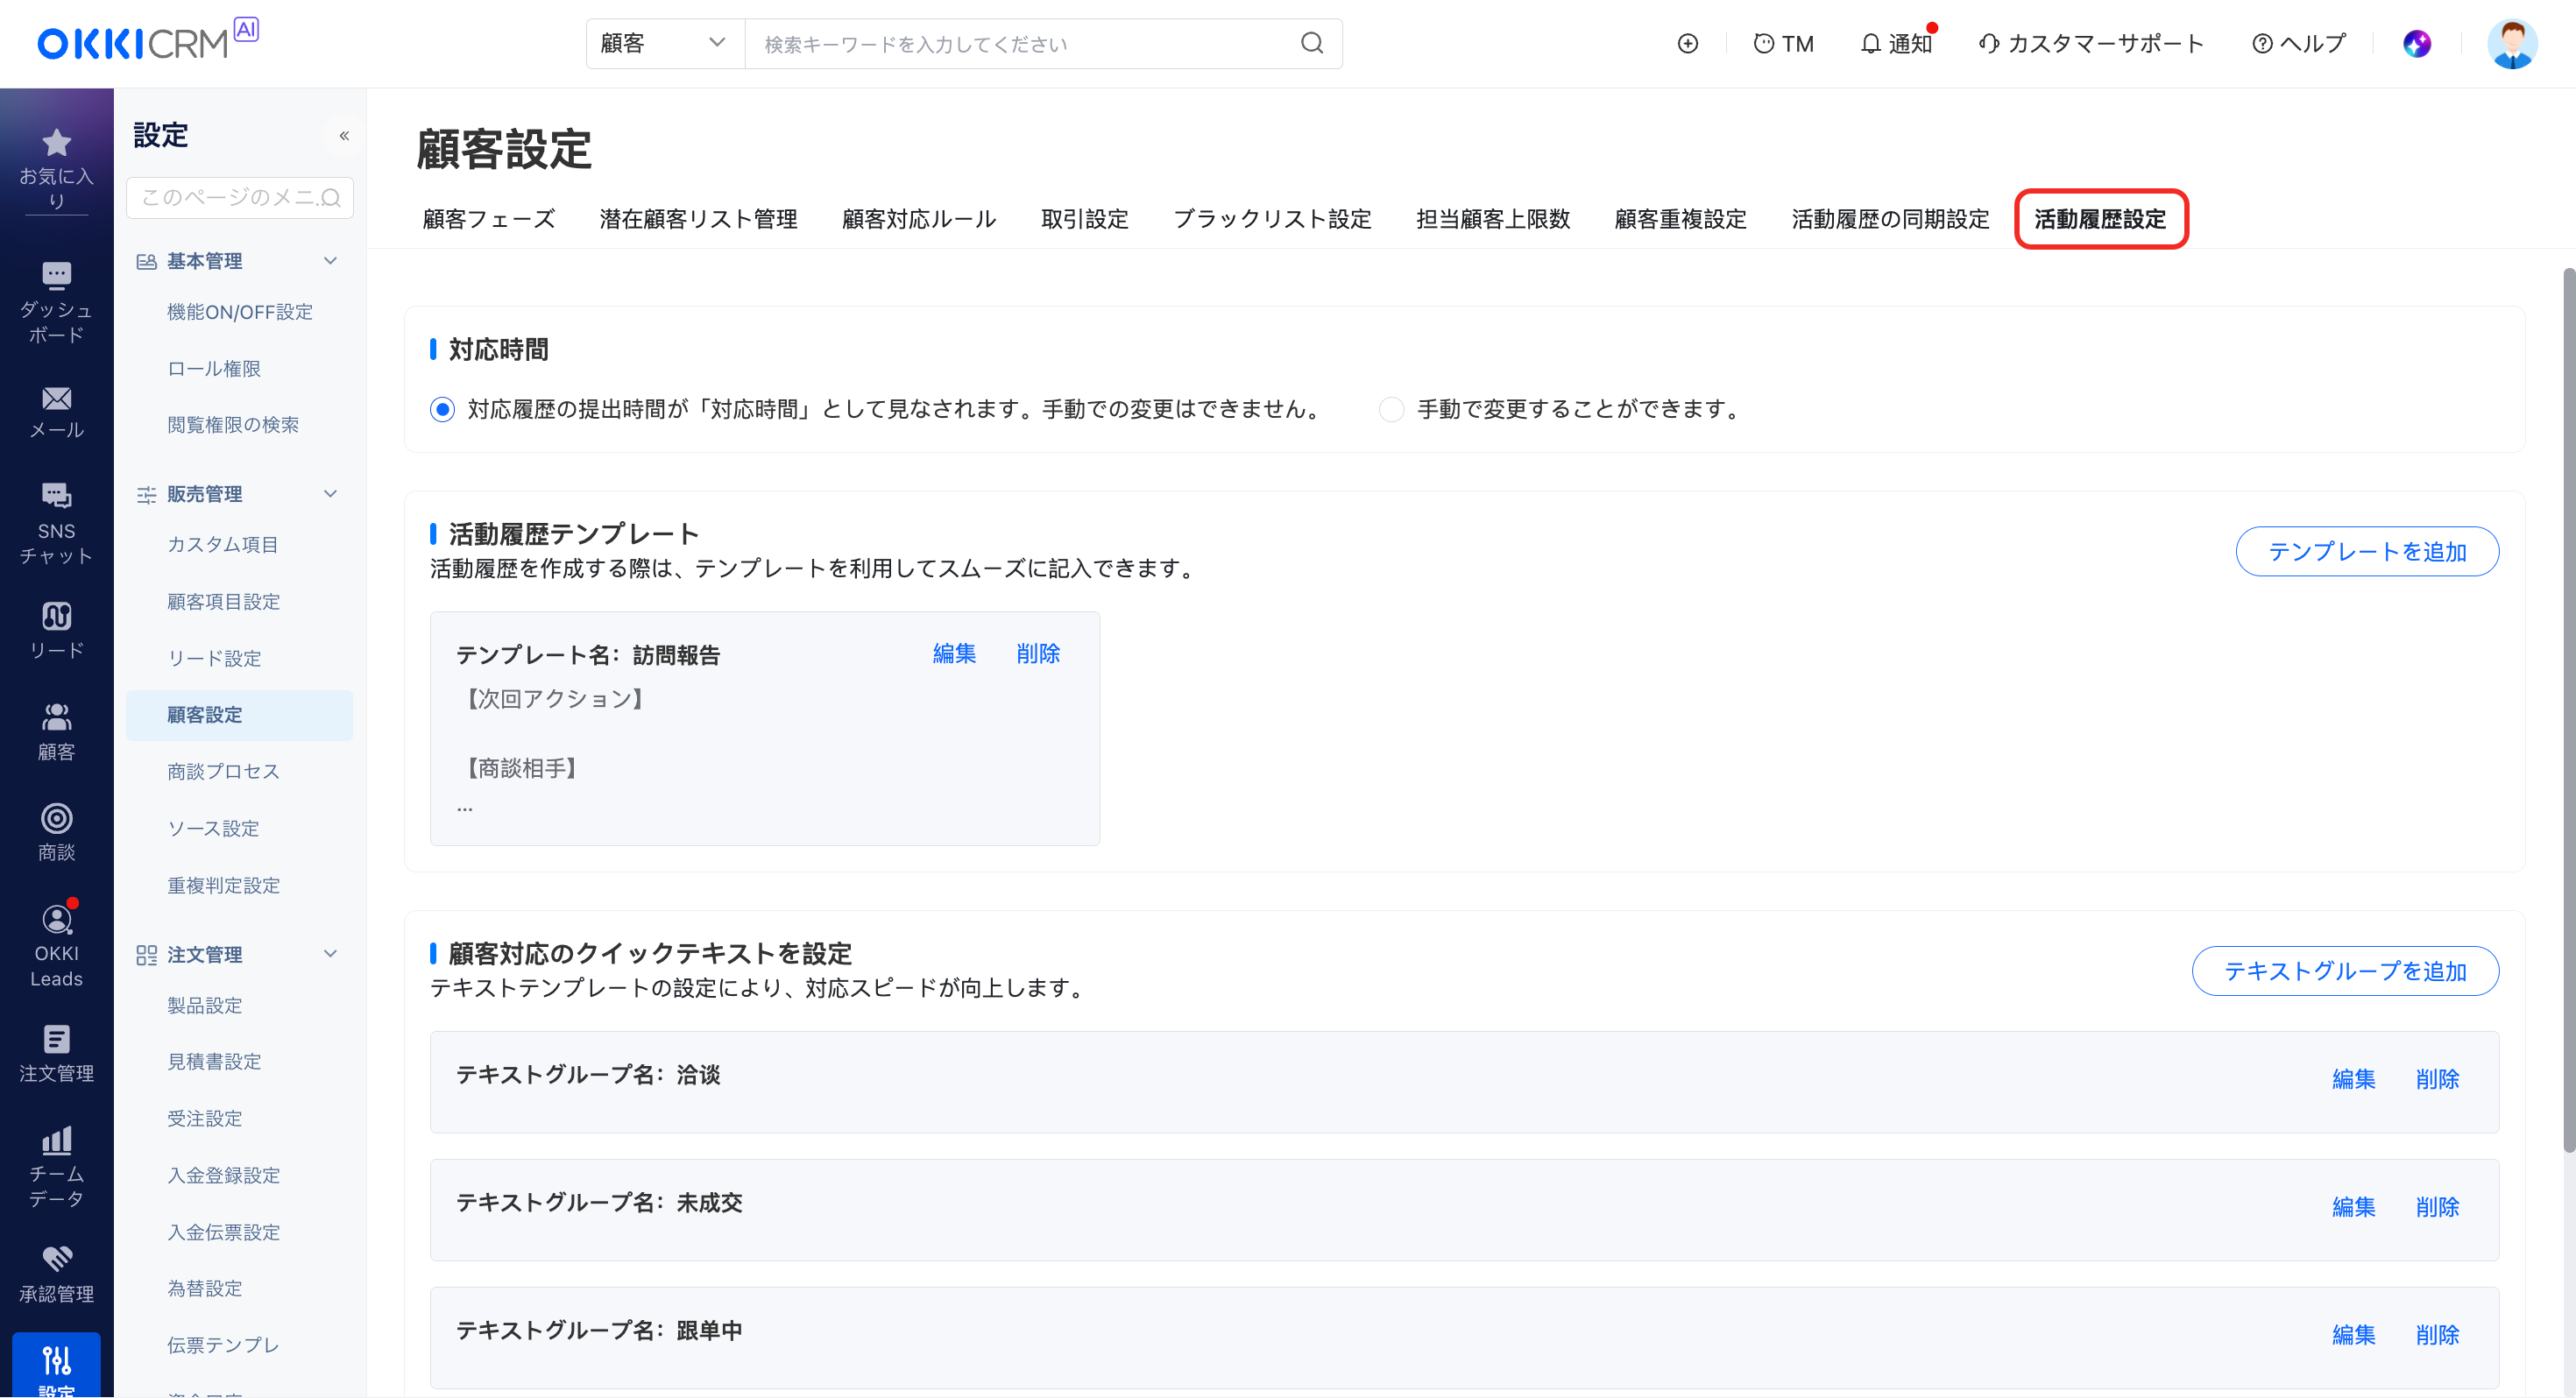The height and width of the screenshot is (1398, 2576).
Task: Edit the 訪問報告 template
Action: pyautogui.click(x=954, y=654)
